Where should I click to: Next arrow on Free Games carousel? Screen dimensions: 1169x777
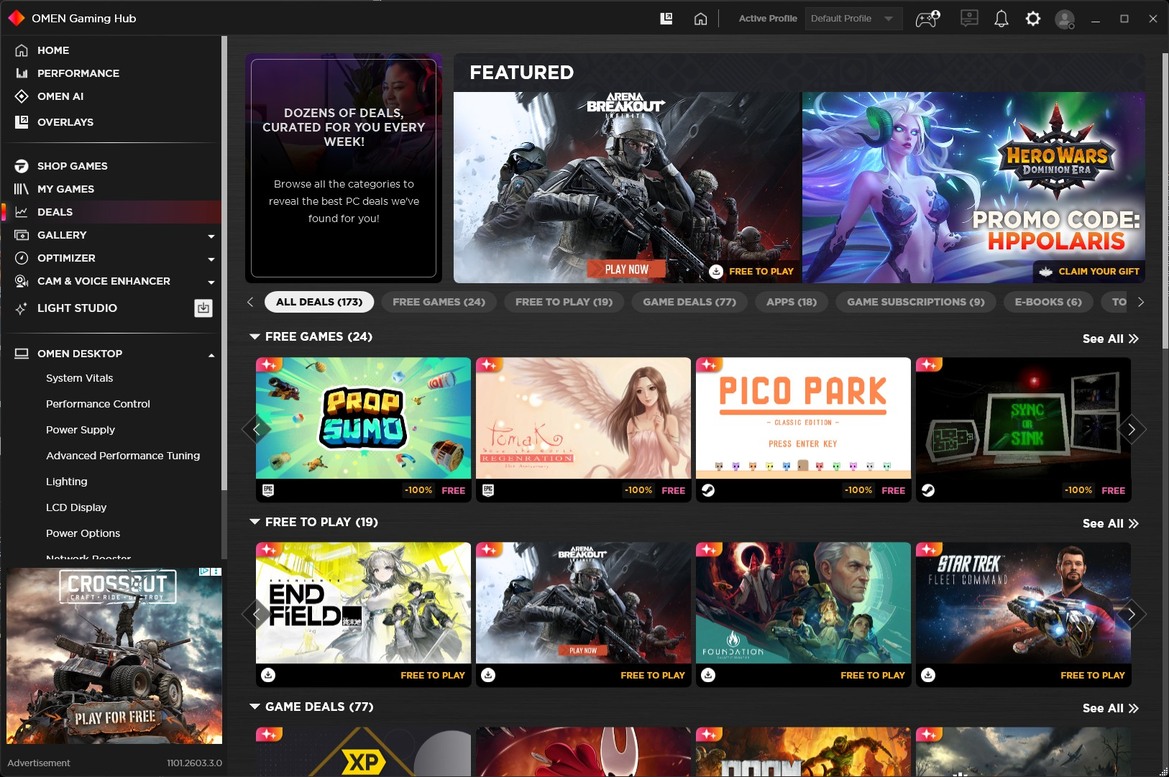click(1131, 429)
